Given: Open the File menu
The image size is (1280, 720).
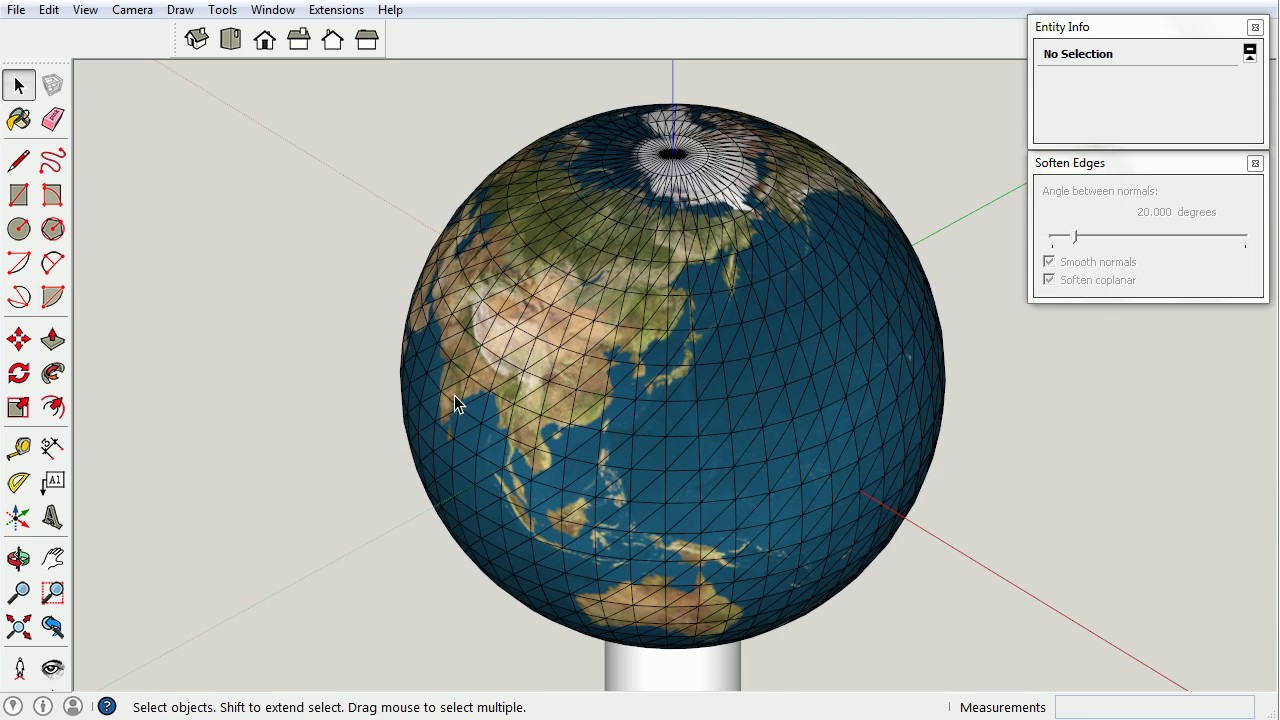Looking at the screenshot, I should [x=16, y=10].
